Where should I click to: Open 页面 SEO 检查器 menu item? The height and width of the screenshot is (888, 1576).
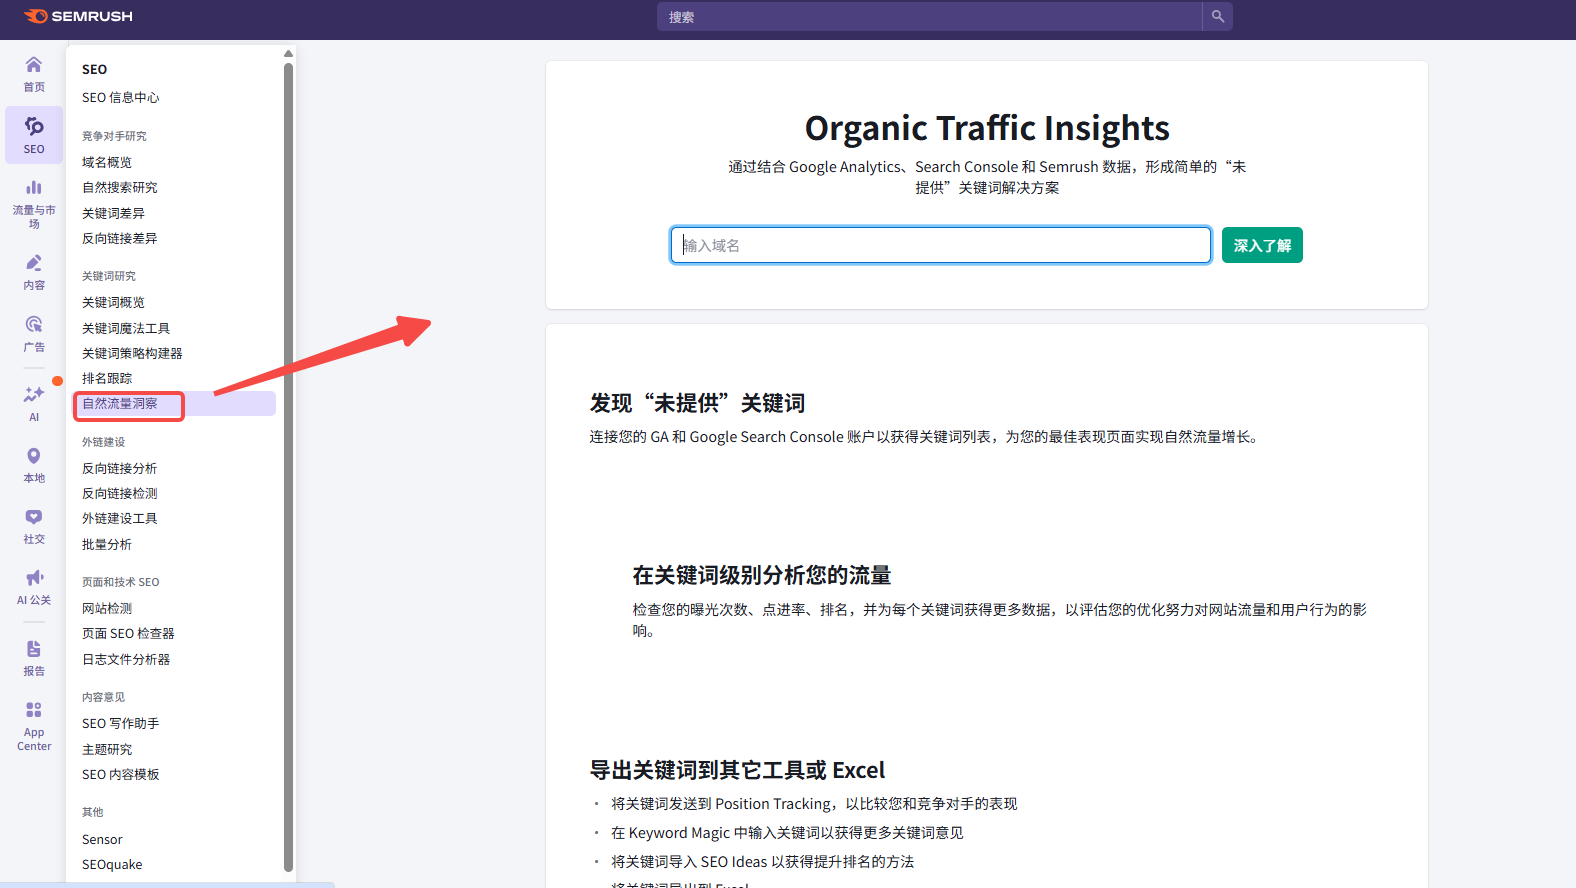coord(128,634)
